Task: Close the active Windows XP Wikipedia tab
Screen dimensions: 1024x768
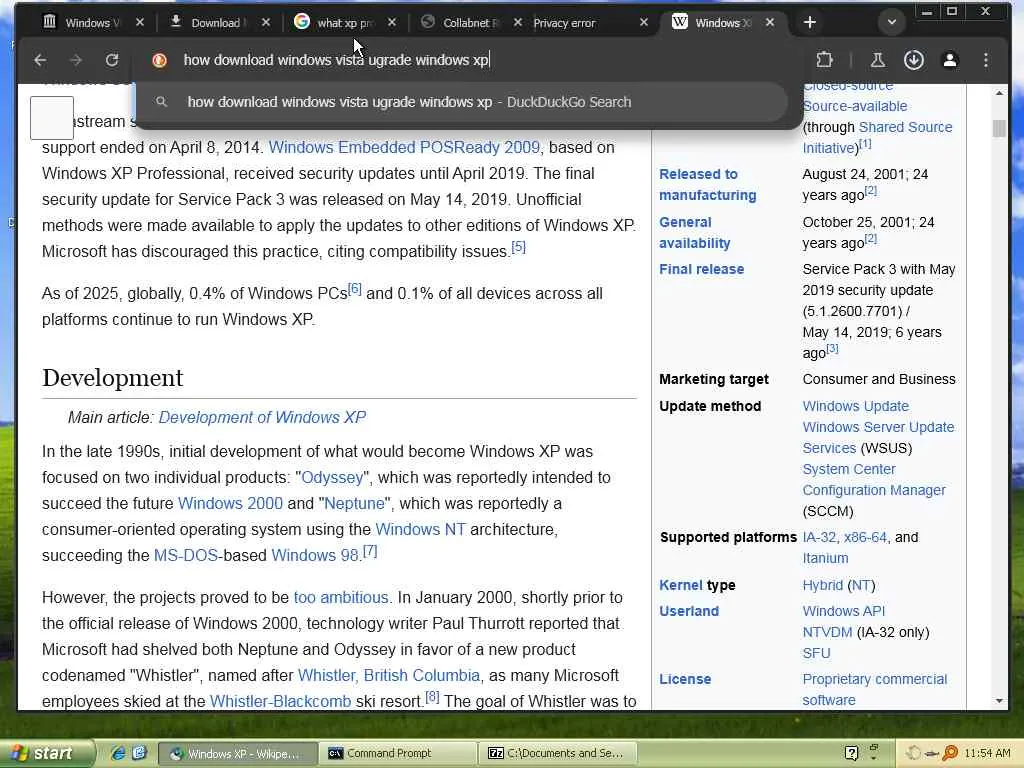Action: click(770, 22)
